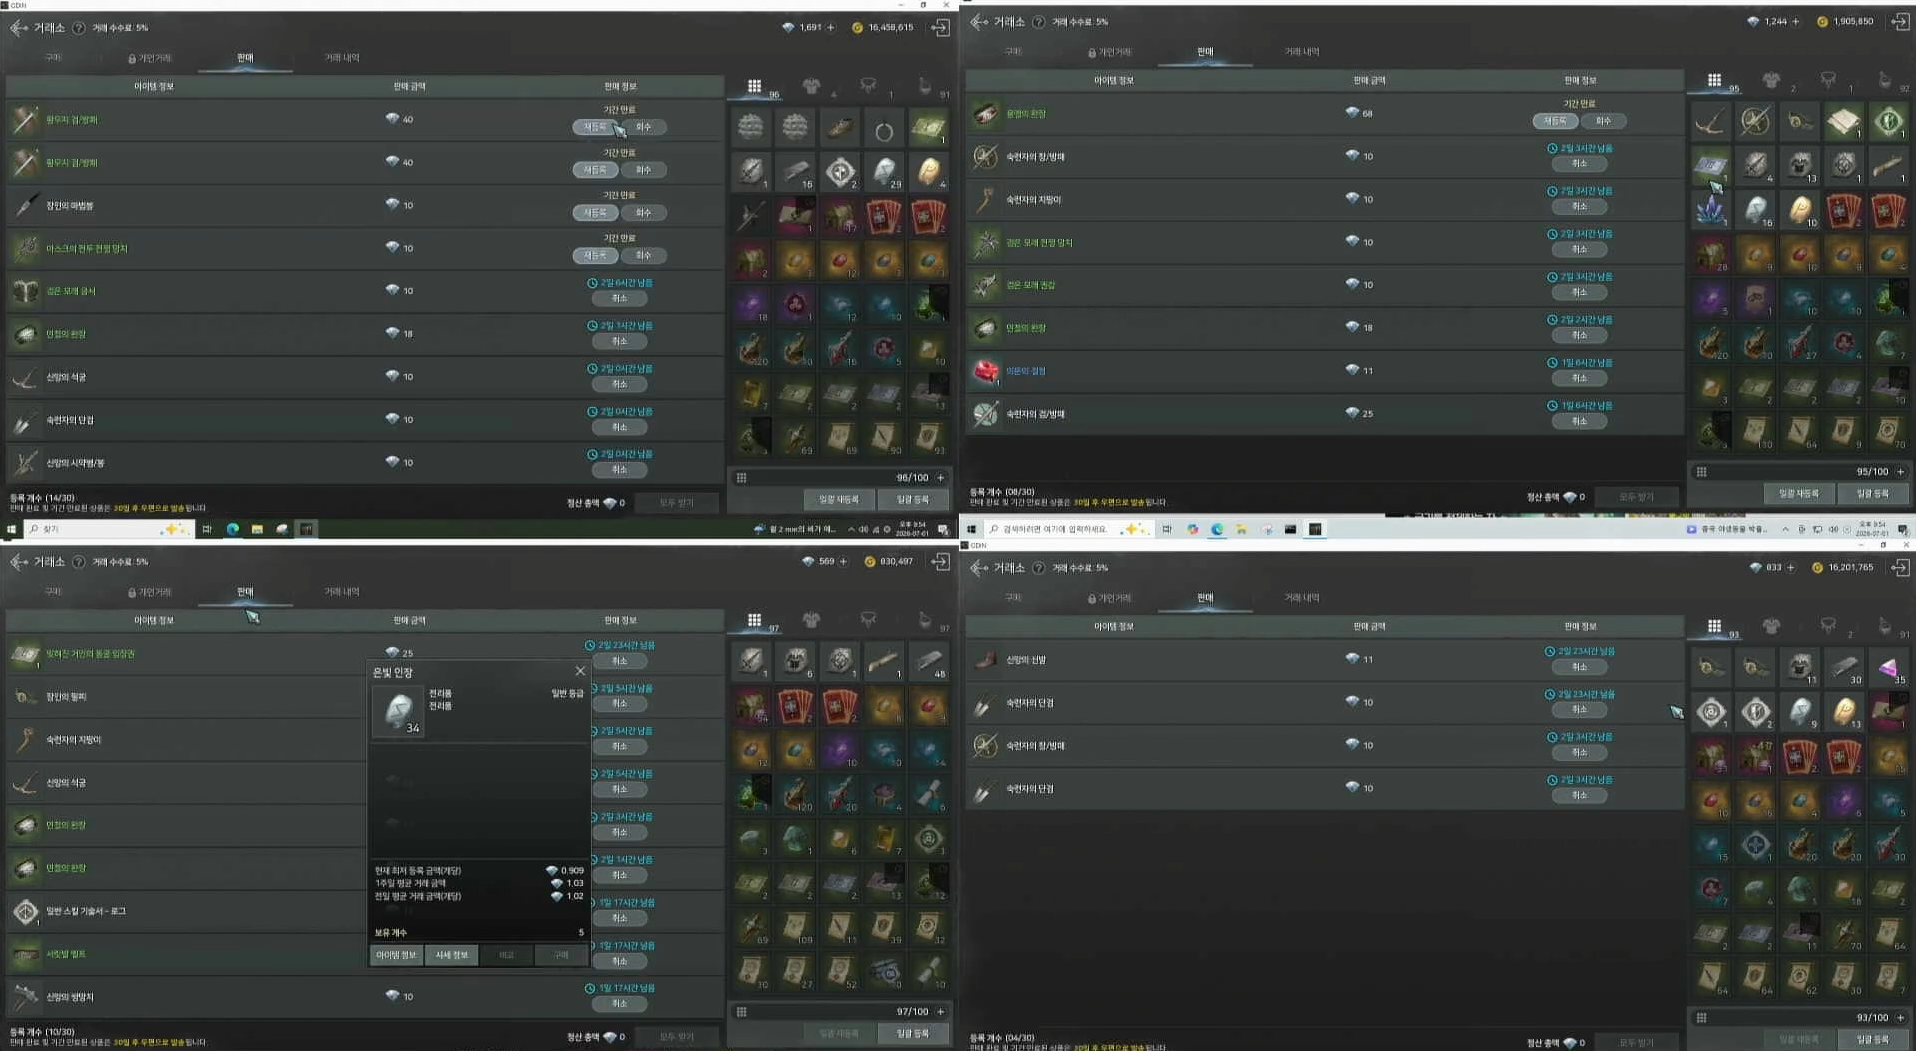Select blue crystal cluster item in top-right inventory
The width and height of the screenshot is (1916, 1051).
click(x=1711, y=210)
